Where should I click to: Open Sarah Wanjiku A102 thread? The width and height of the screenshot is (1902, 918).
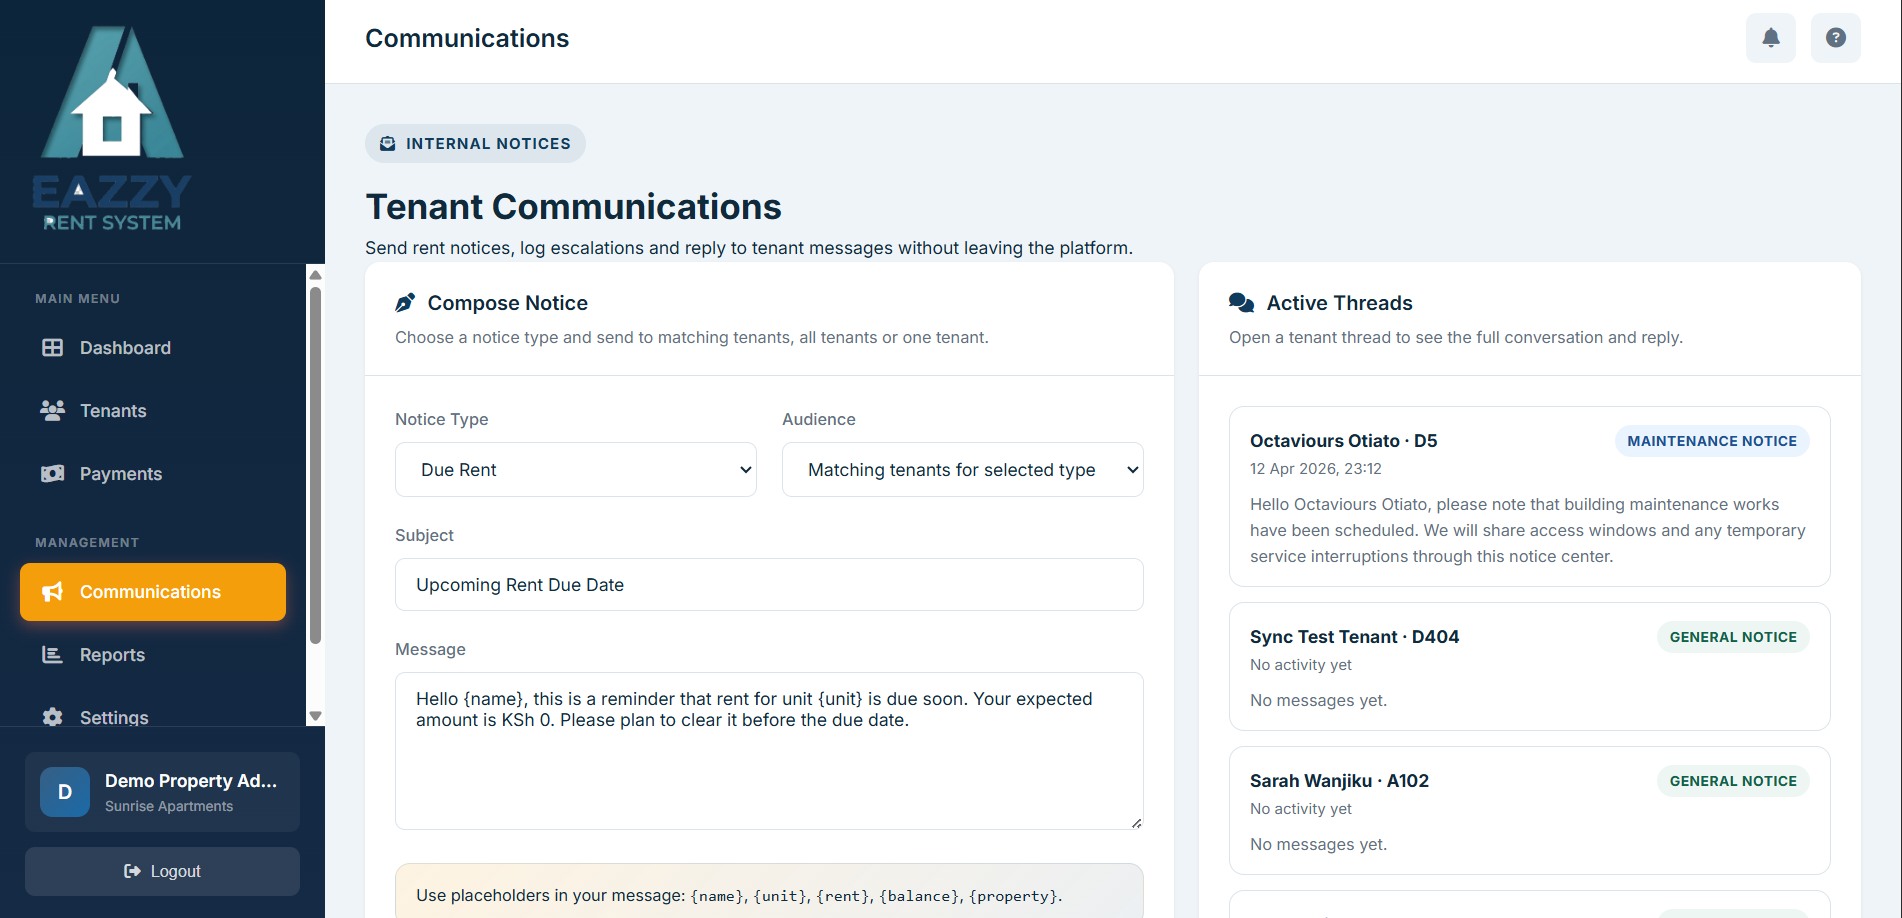point(1529,810)
